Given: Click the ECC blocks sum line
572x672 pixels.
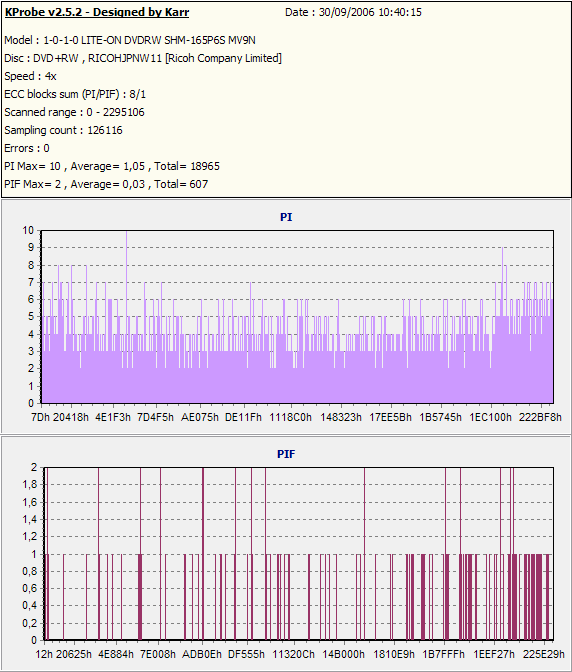Looking at the screenshot, I should click(x=75, y=94).
